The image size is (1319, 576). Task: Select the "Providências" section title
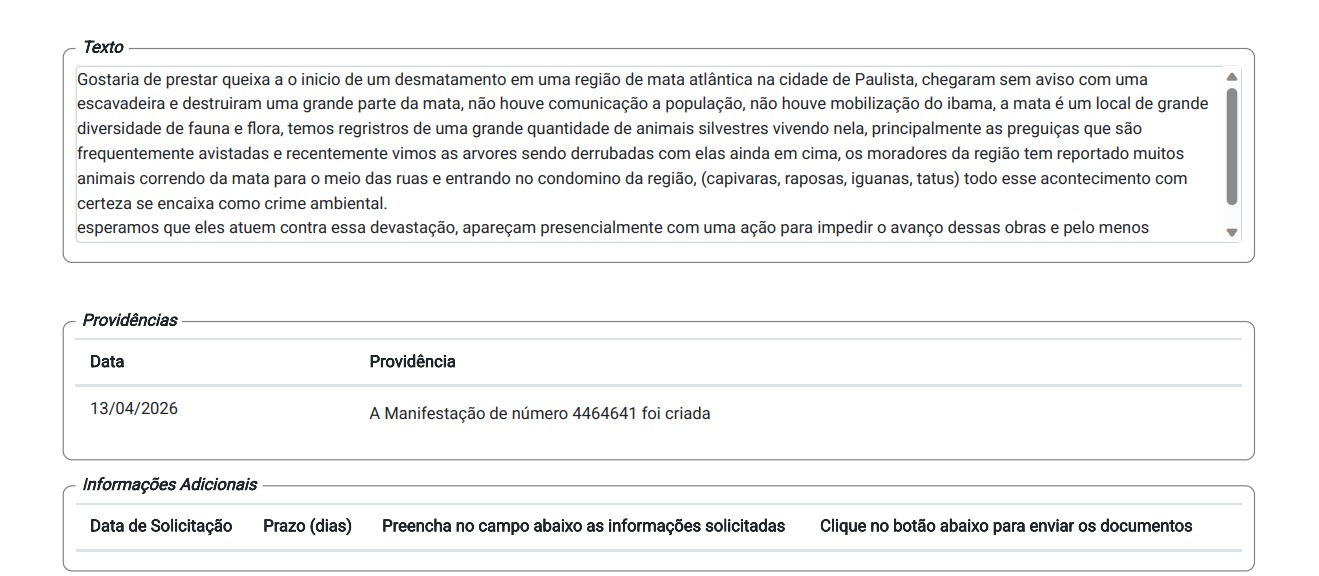click(129, 320)
